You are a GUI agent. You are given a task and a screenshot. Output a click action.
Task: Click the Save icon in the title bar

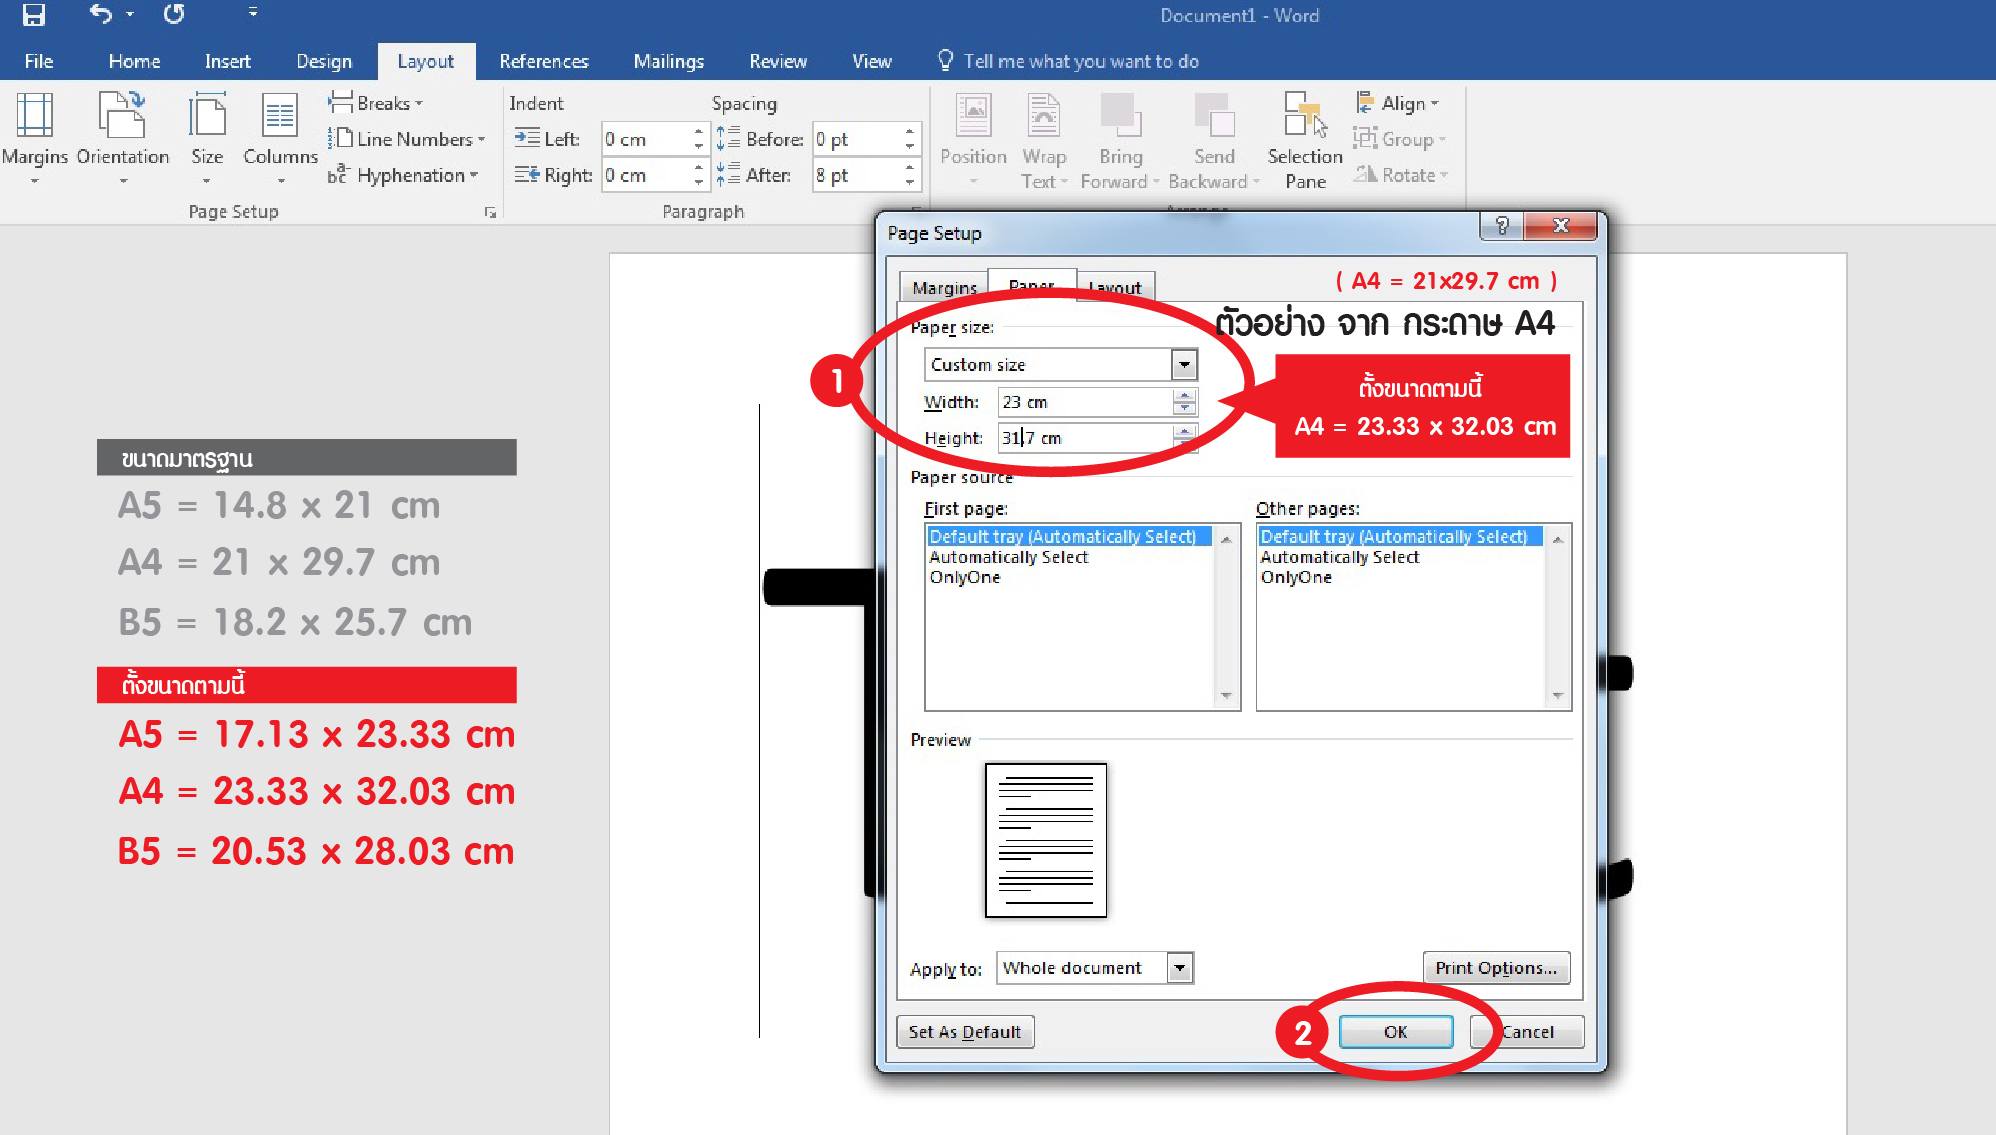click(x=34, y=14)
